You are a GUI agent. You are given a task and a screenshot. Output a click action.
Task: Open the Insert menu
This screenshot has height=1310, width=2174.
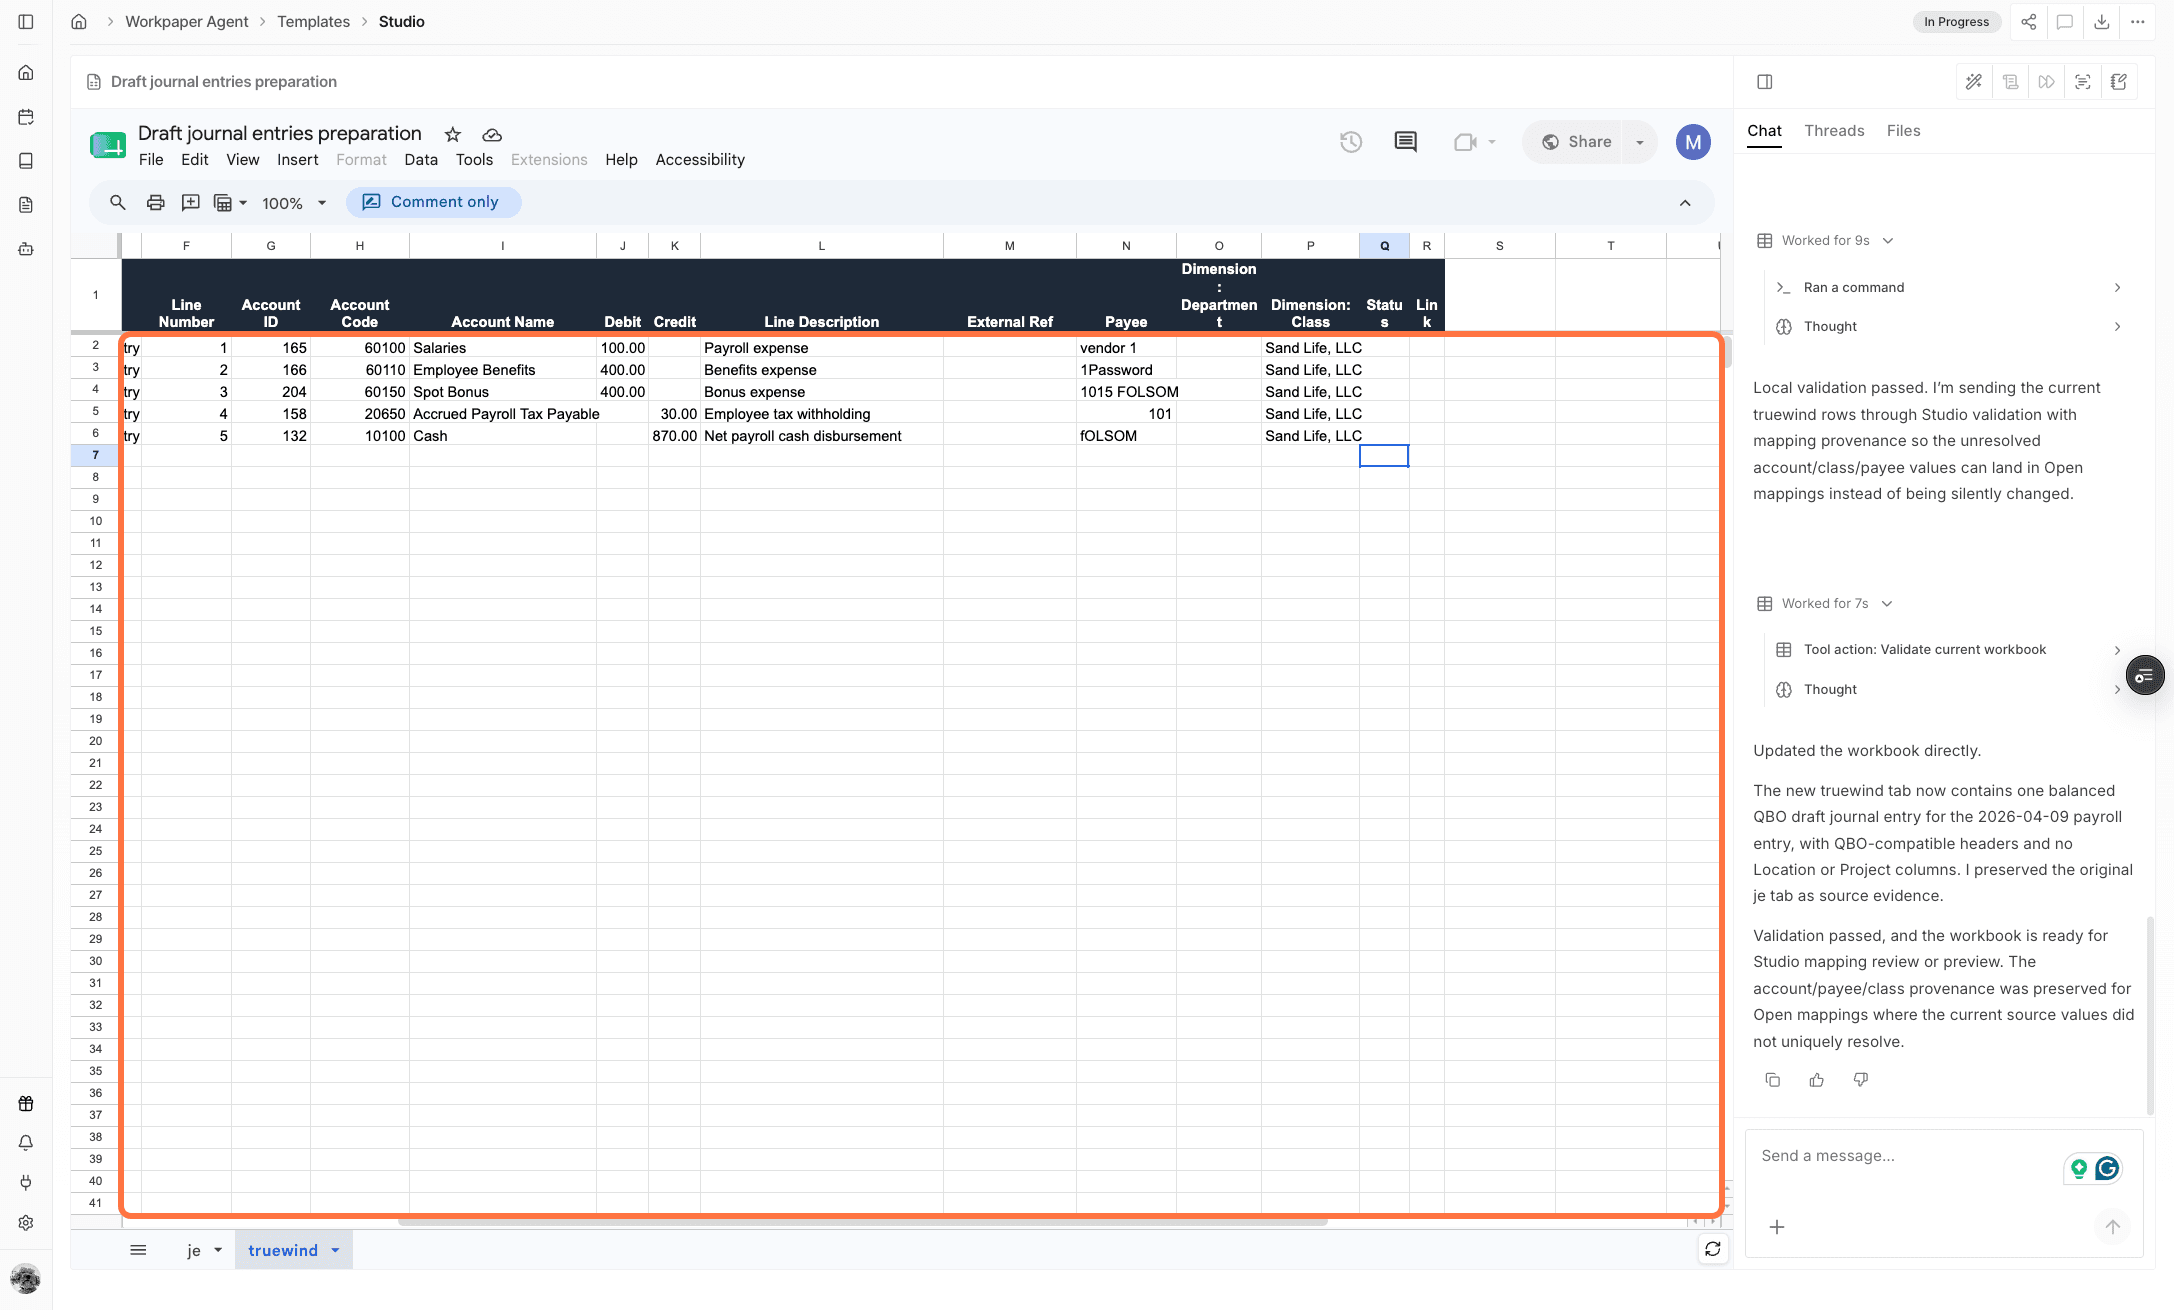(297, 160)
